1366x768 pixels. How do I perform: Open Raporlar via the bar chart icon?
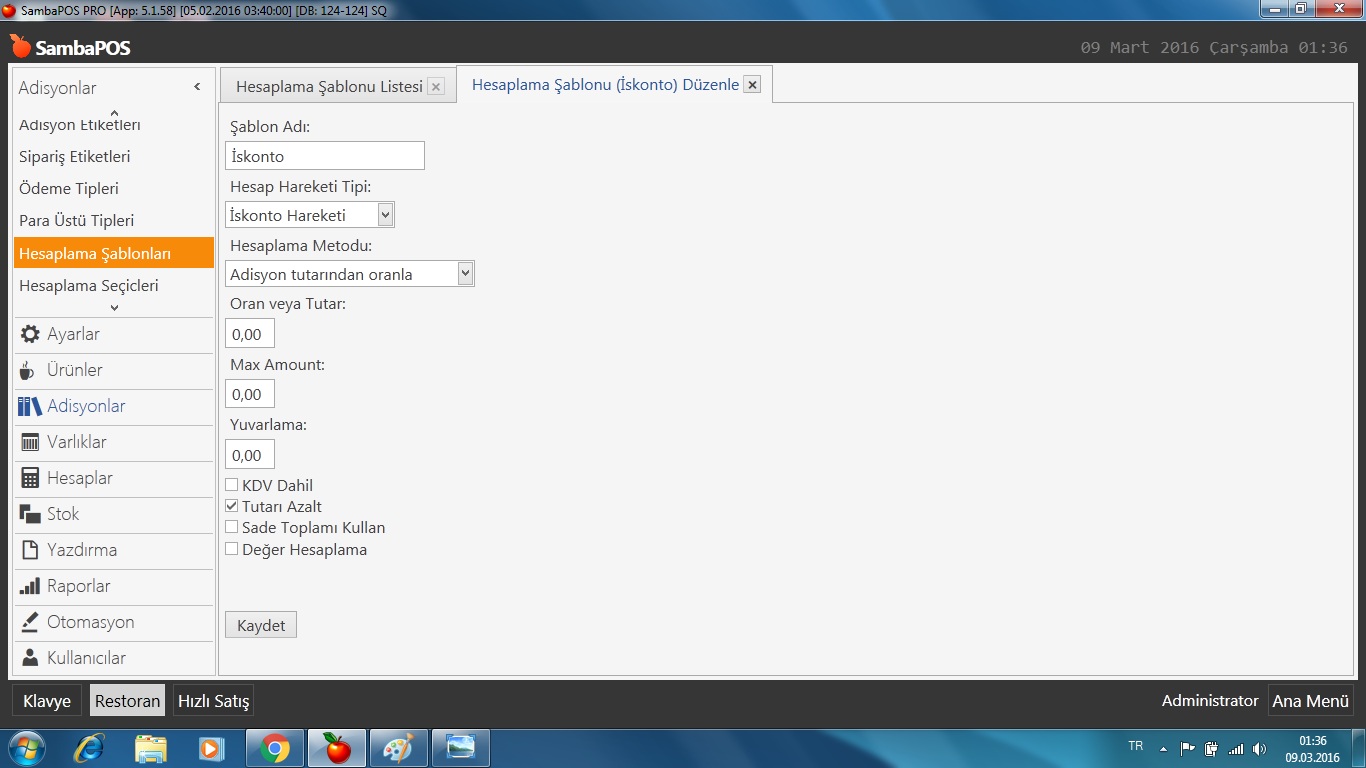point(30,586)
